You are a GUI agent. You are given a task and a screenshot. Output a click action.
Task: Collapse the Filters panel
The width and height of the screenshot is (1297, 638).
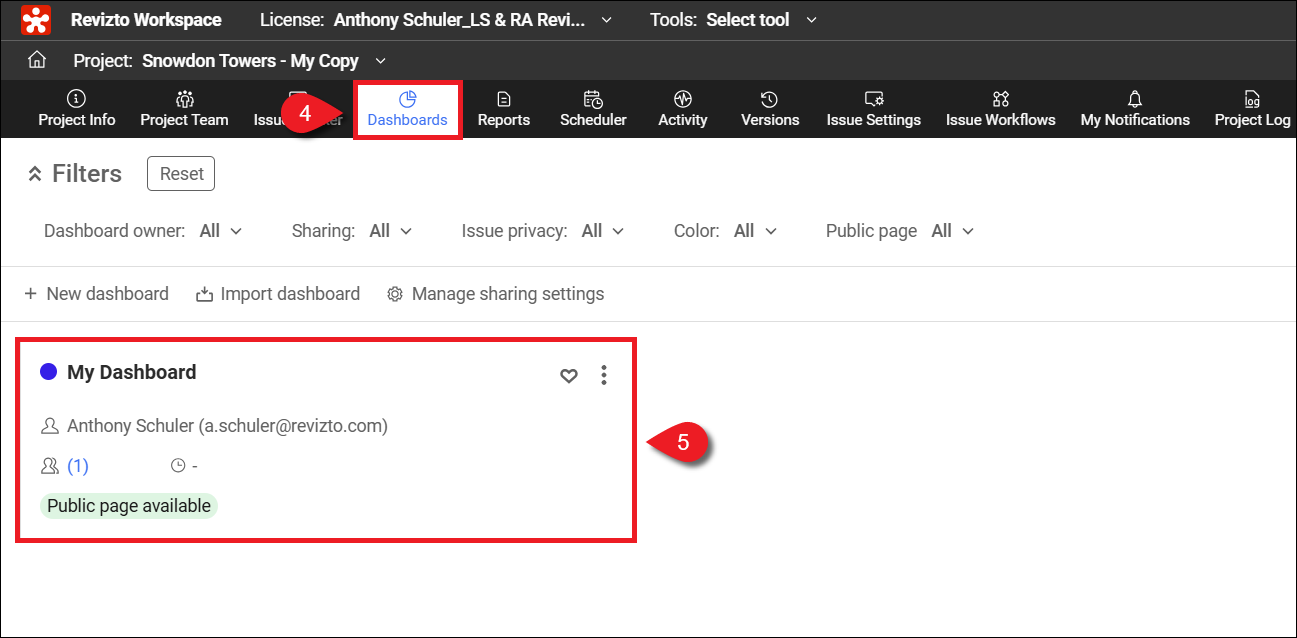click(35, 174)
